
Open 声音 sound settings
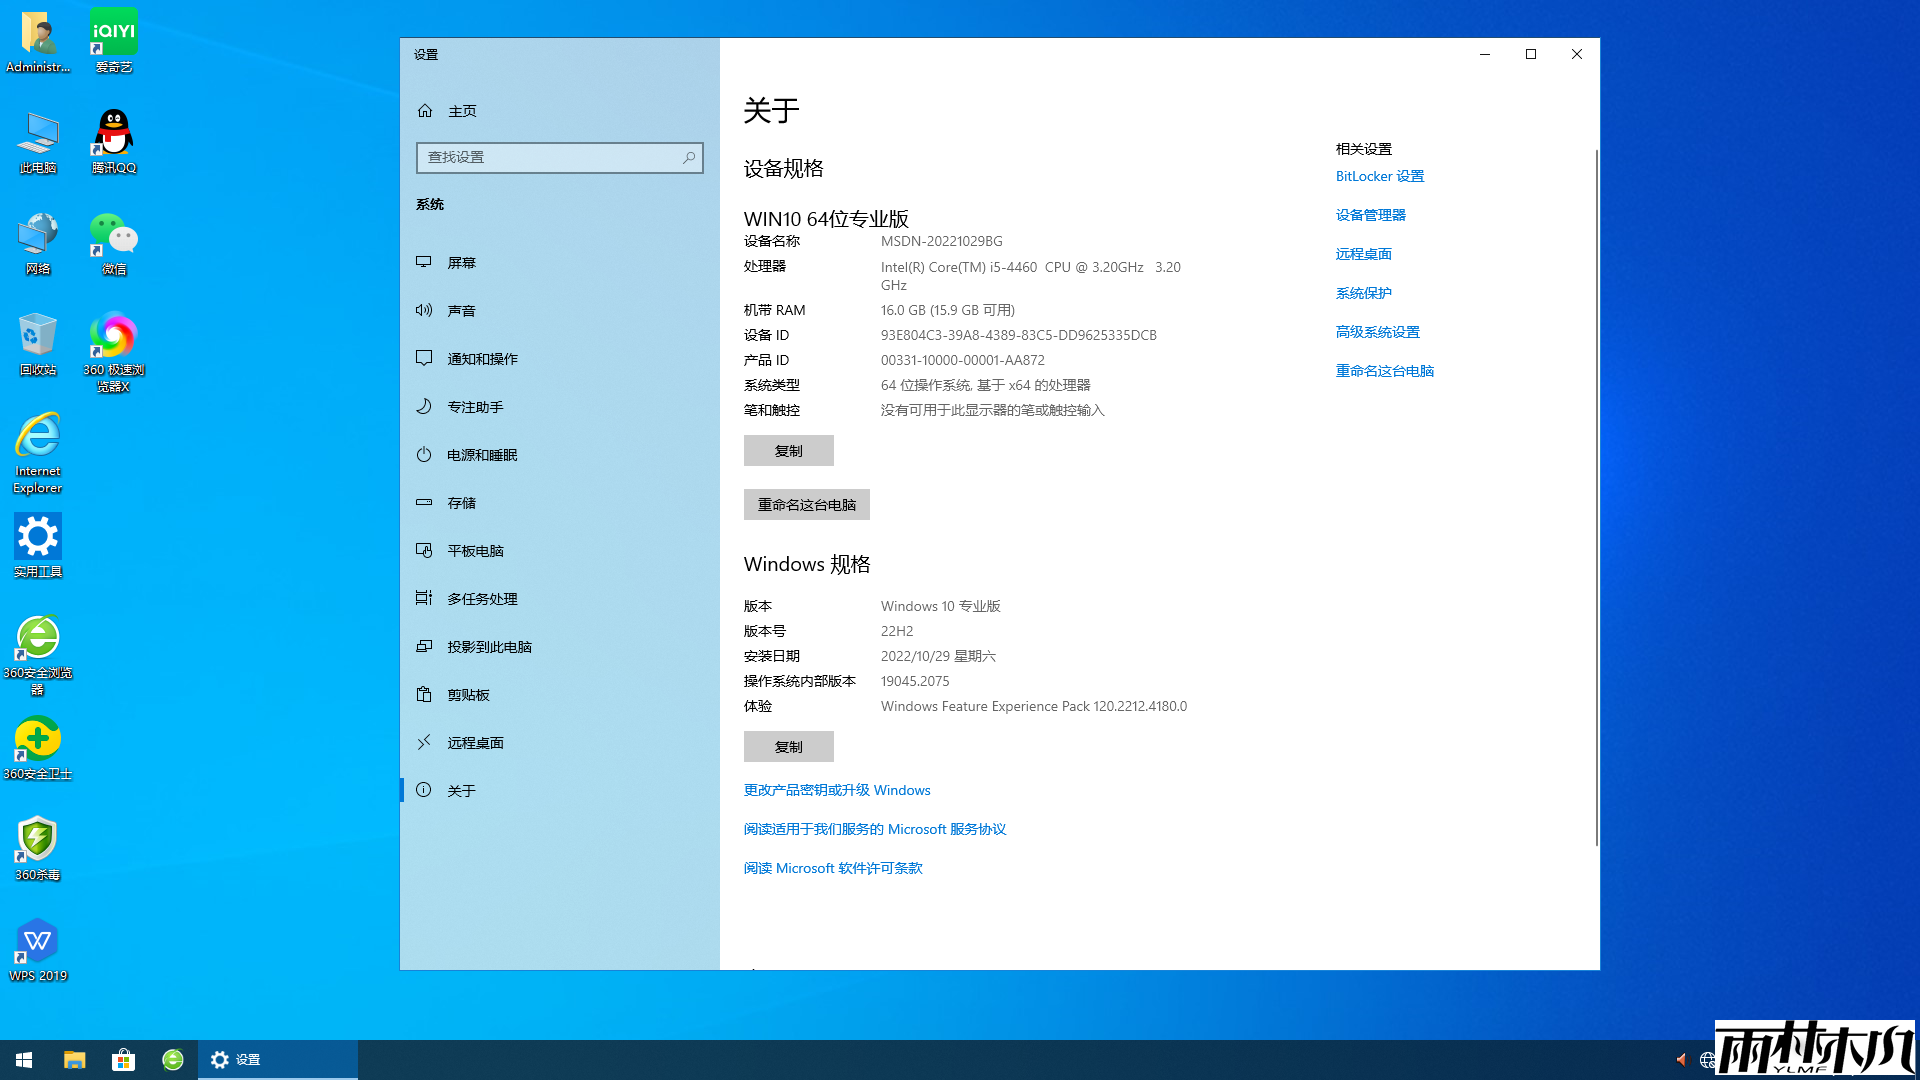tap(462, 310)
